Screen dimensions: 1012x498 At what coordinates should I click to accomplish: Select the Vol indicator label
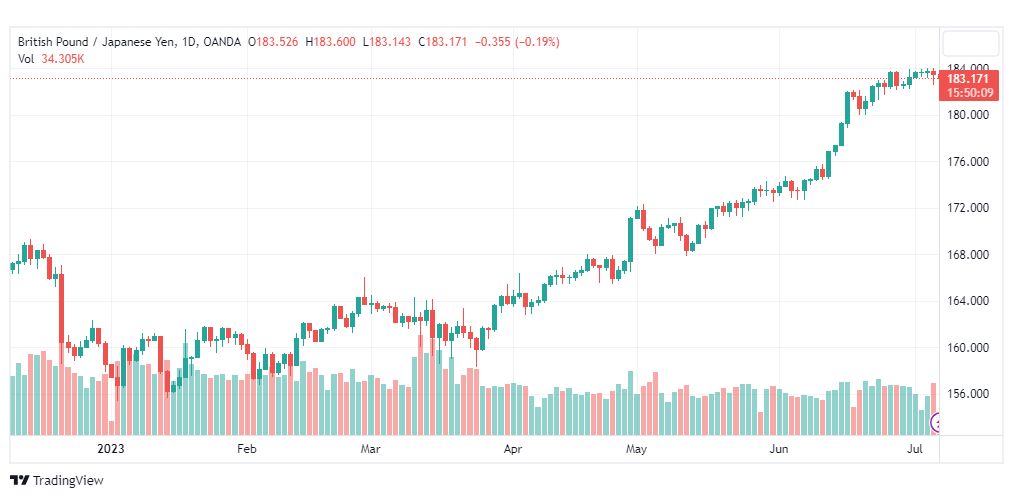pyautogui.click(x=25, y=59)
